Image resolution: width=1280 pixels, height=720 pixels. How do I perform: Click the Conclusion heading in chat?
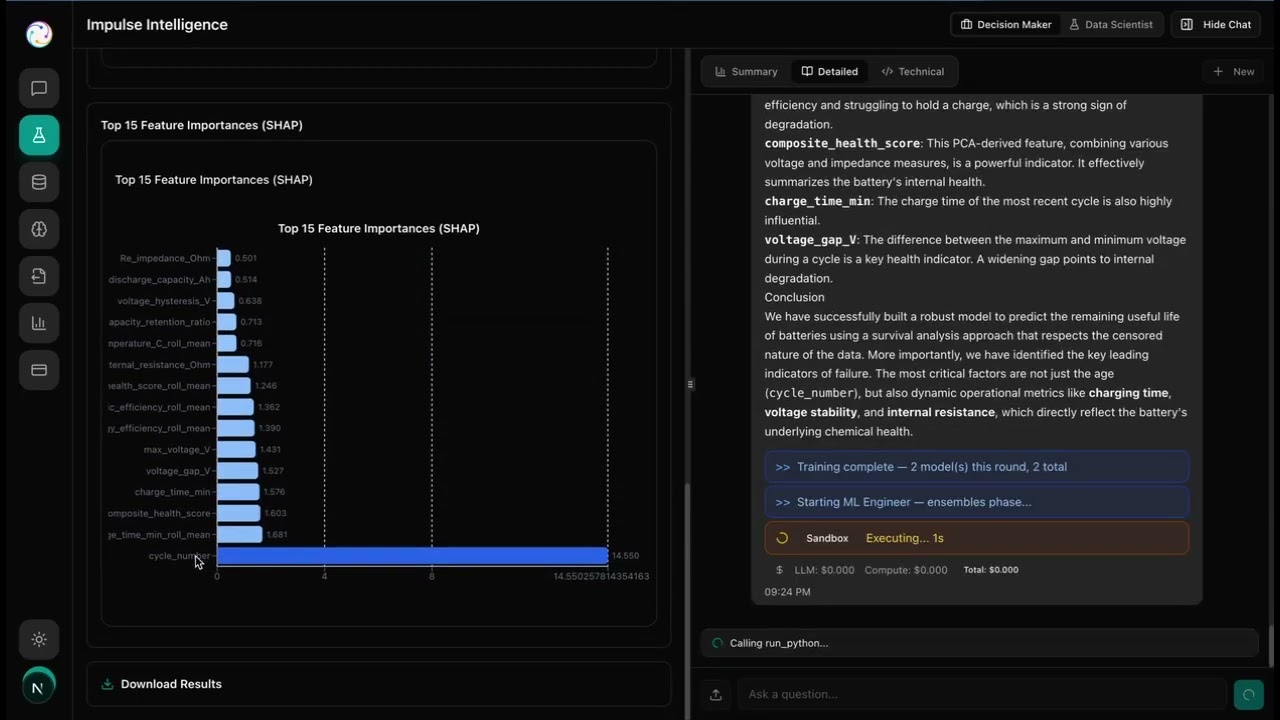795,297
